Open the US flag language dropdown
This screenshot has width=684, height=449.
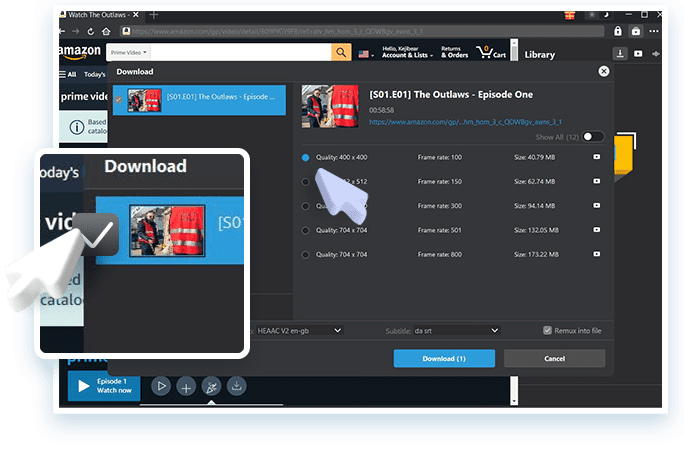point(366,54)
